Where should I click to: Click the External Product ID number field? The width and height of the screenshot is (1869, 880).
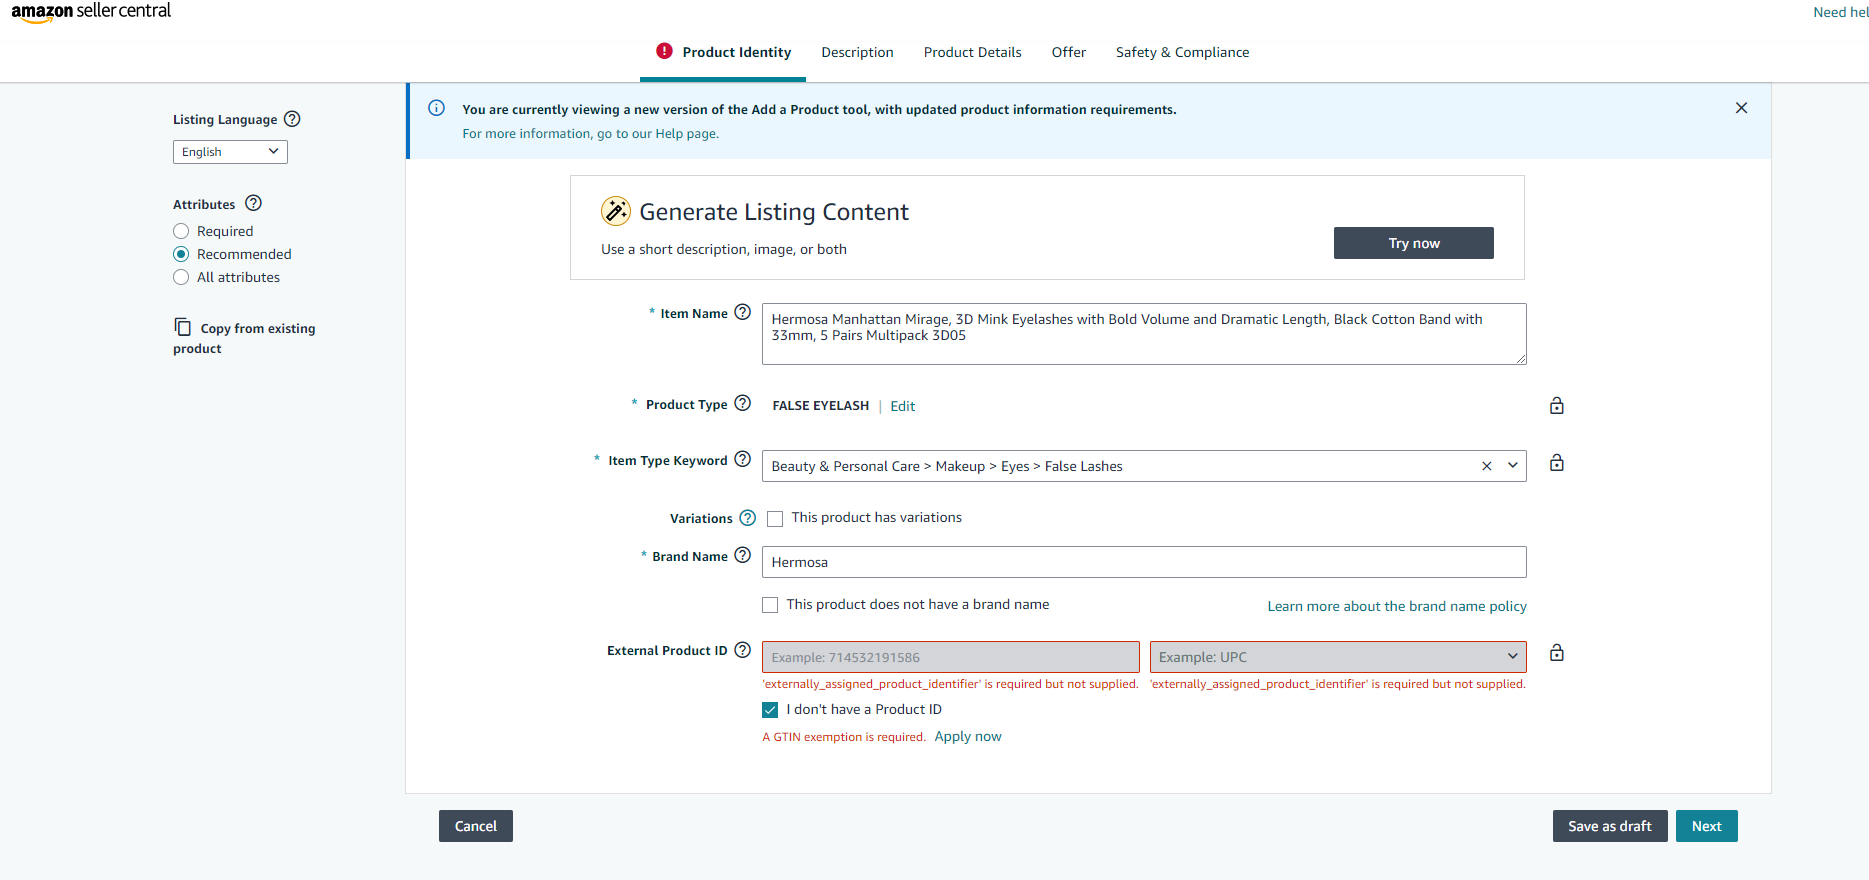point(950,657)
